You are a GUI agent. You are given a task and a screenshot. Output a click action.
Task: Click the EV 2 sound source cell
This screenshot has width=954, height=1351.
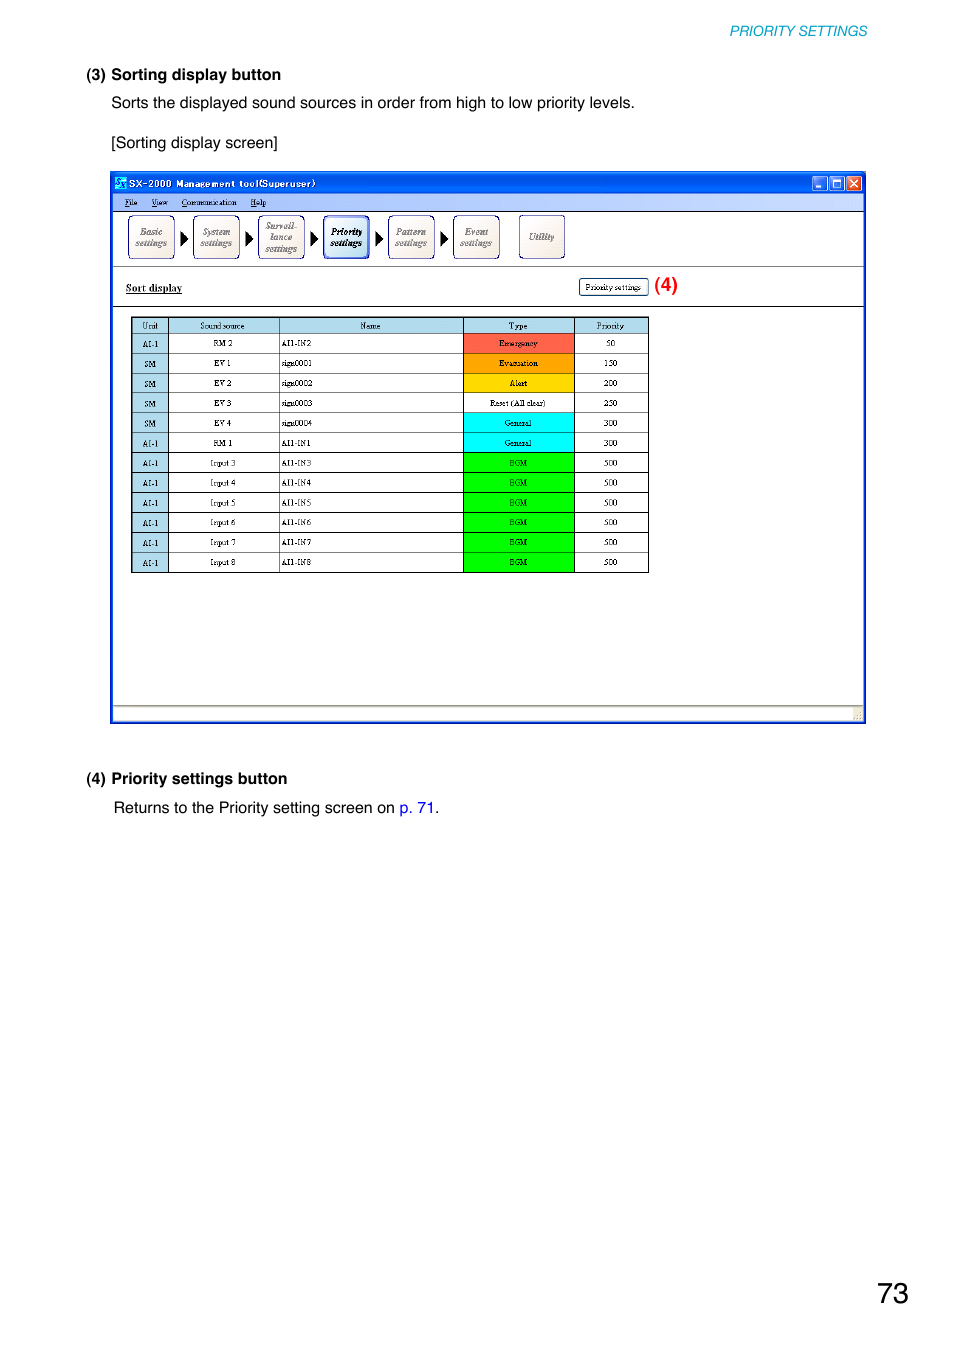coord(224,384)
